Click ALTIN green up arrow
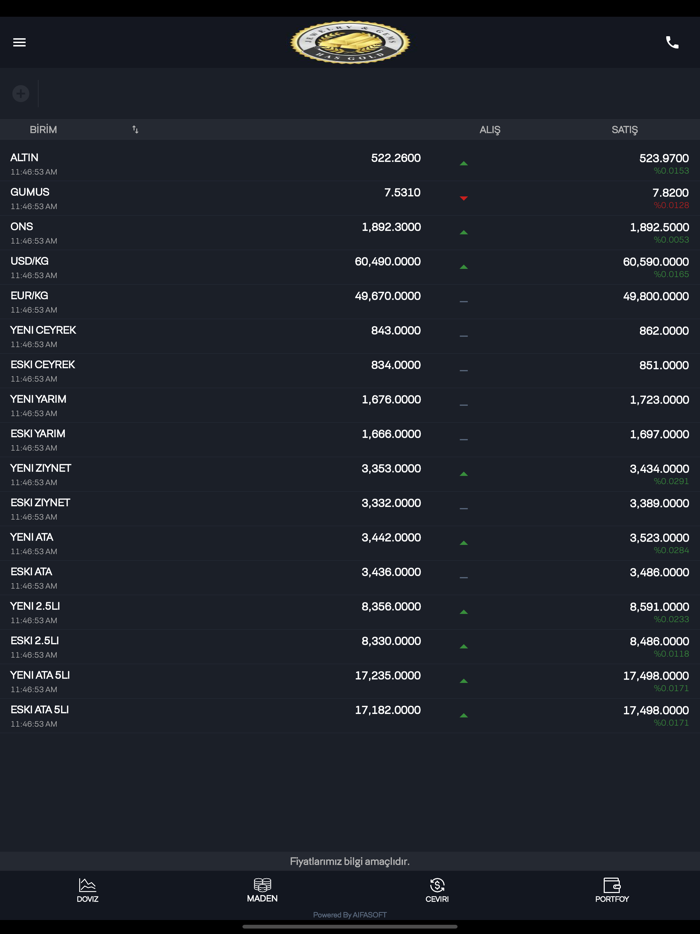Screen dimensions: 700x934 [463, 163]
